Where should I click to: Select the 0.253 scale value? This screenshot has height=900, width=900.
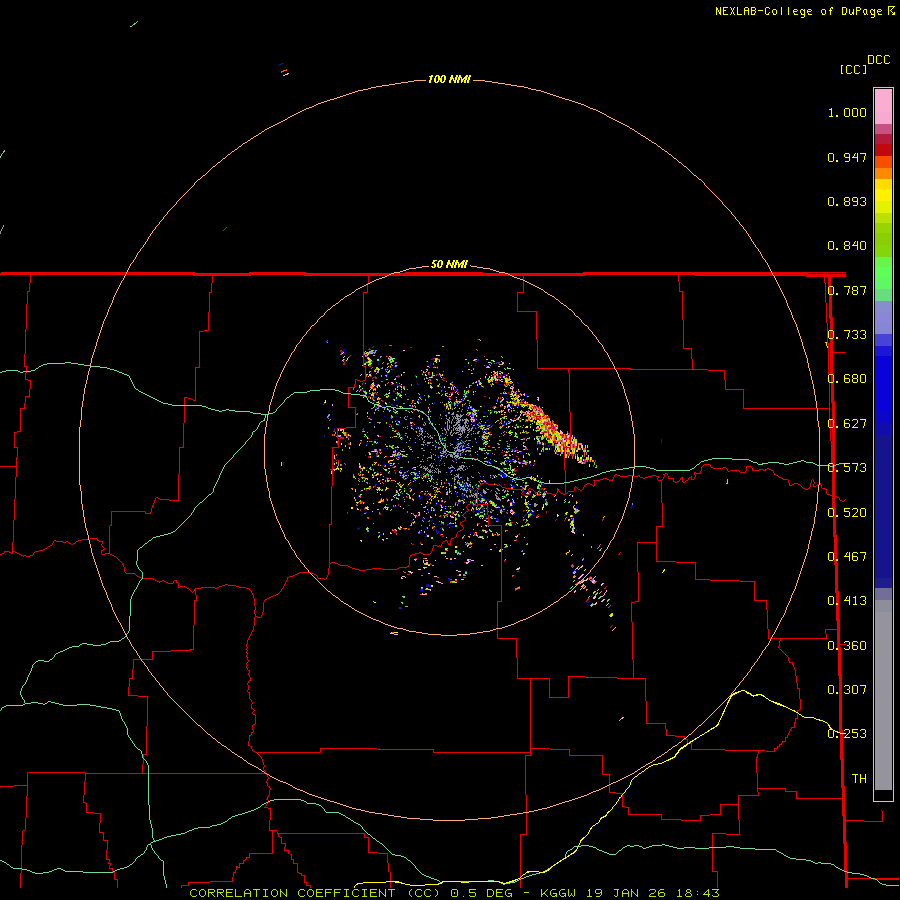pos(847,734)
